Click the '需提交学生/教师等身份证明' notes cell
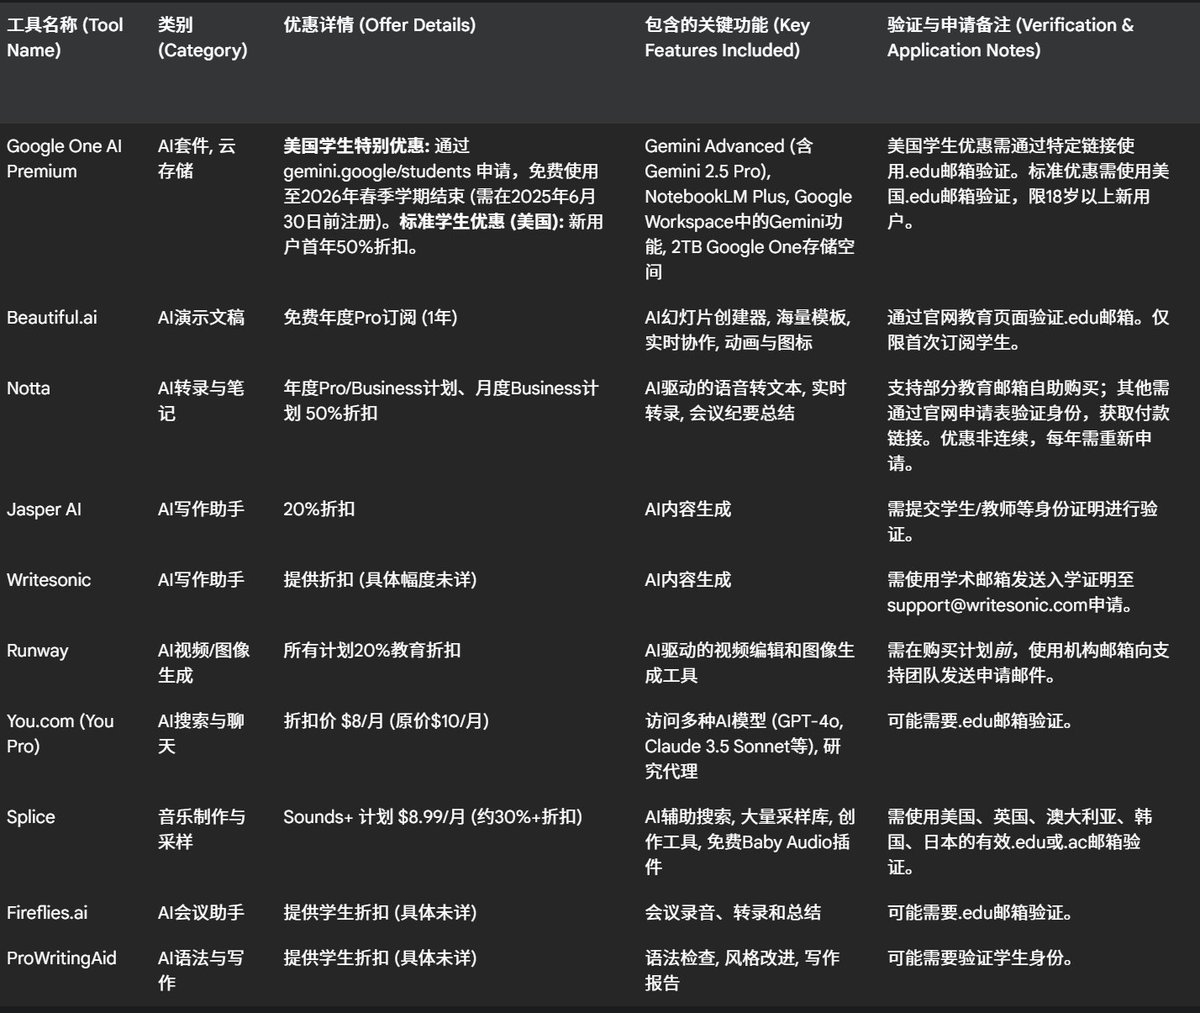The width and height of the screenshot is (1200, 1013). point(1022,521)
